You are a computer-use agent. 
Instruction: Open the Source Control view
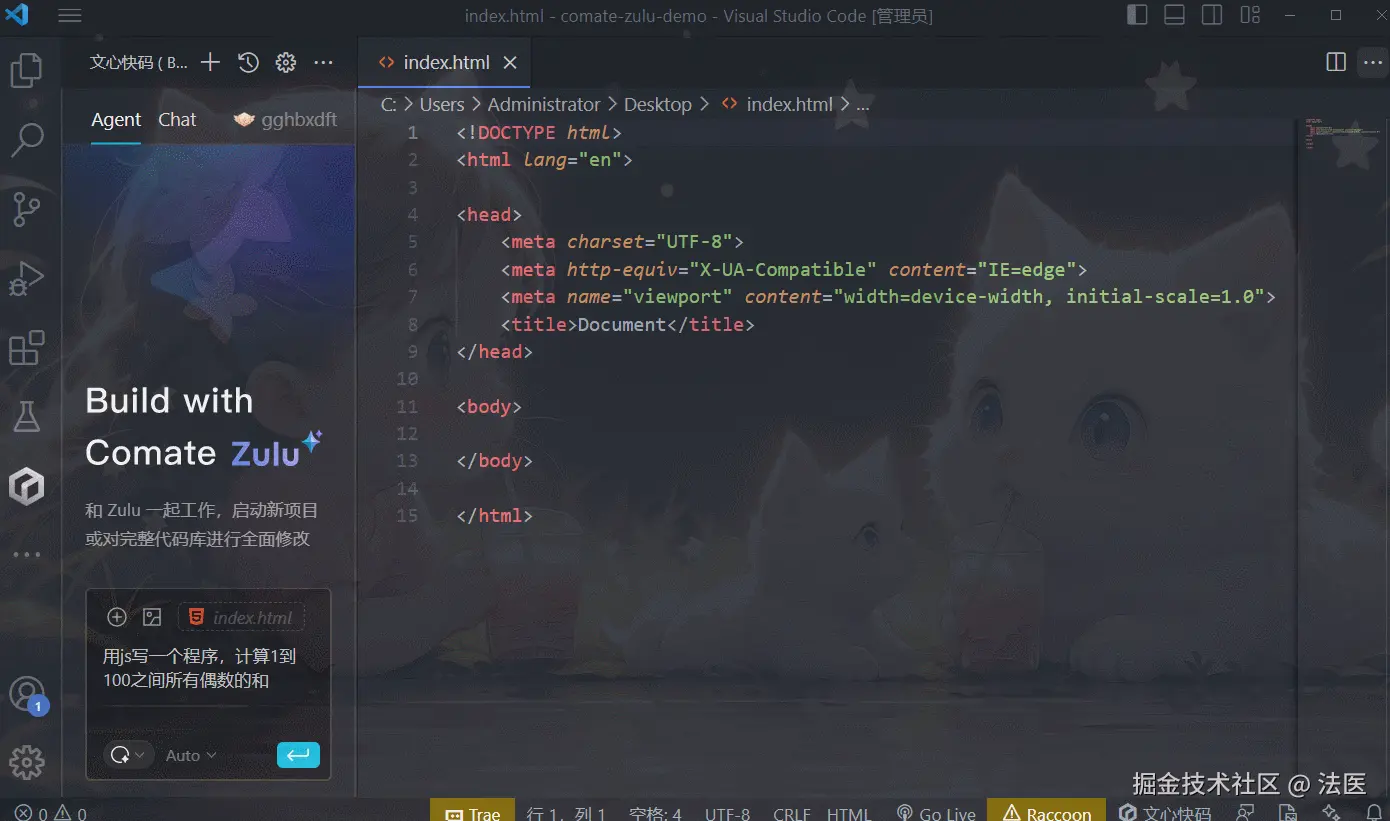pos(26,209)
